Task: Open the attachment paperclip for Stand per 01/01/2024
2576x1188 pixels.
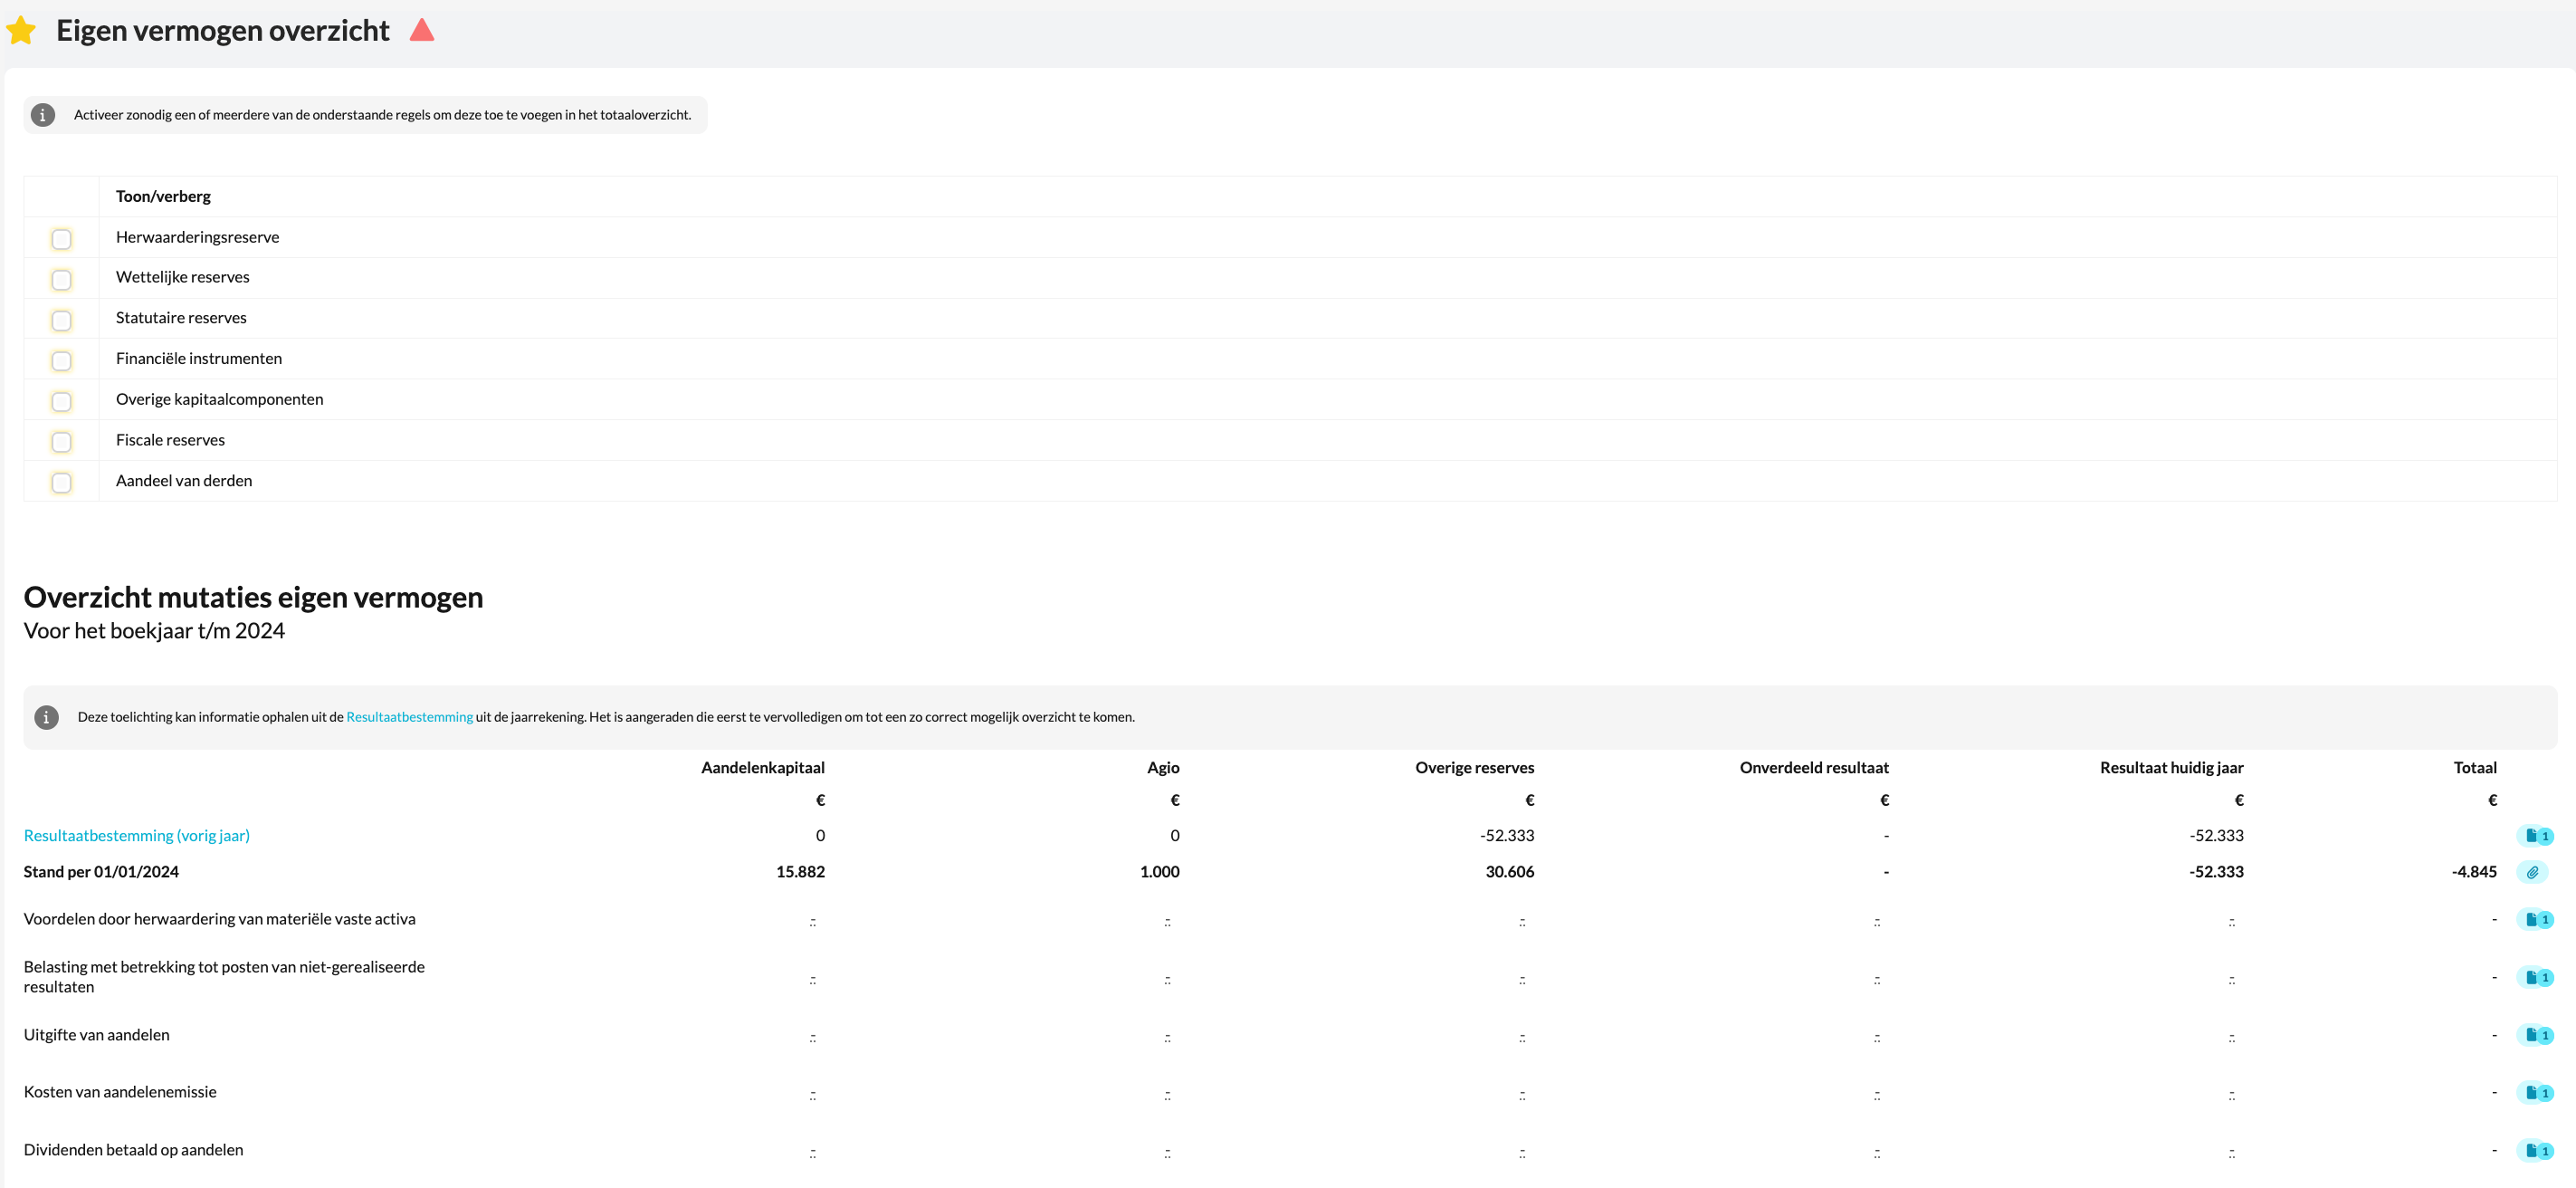Action: [2531, 872]
